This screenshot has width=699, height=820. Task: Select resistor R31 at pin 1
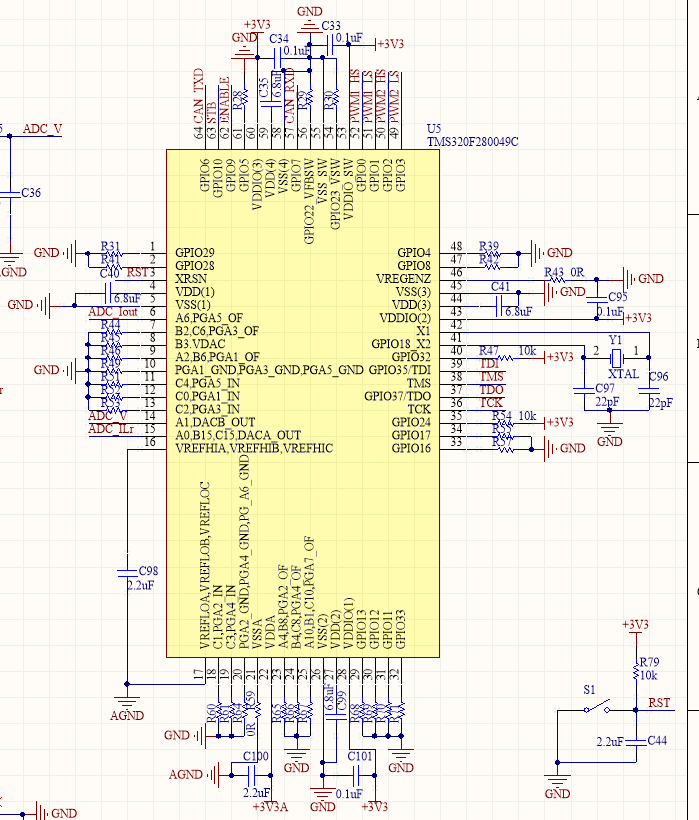(x=113, y=254)
